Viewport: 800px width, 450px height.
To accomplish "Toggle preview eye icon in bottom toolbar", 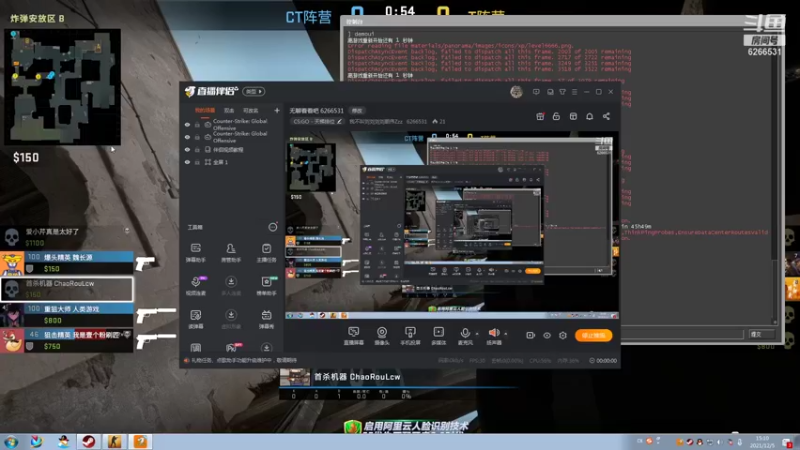I will click(547, 335).
